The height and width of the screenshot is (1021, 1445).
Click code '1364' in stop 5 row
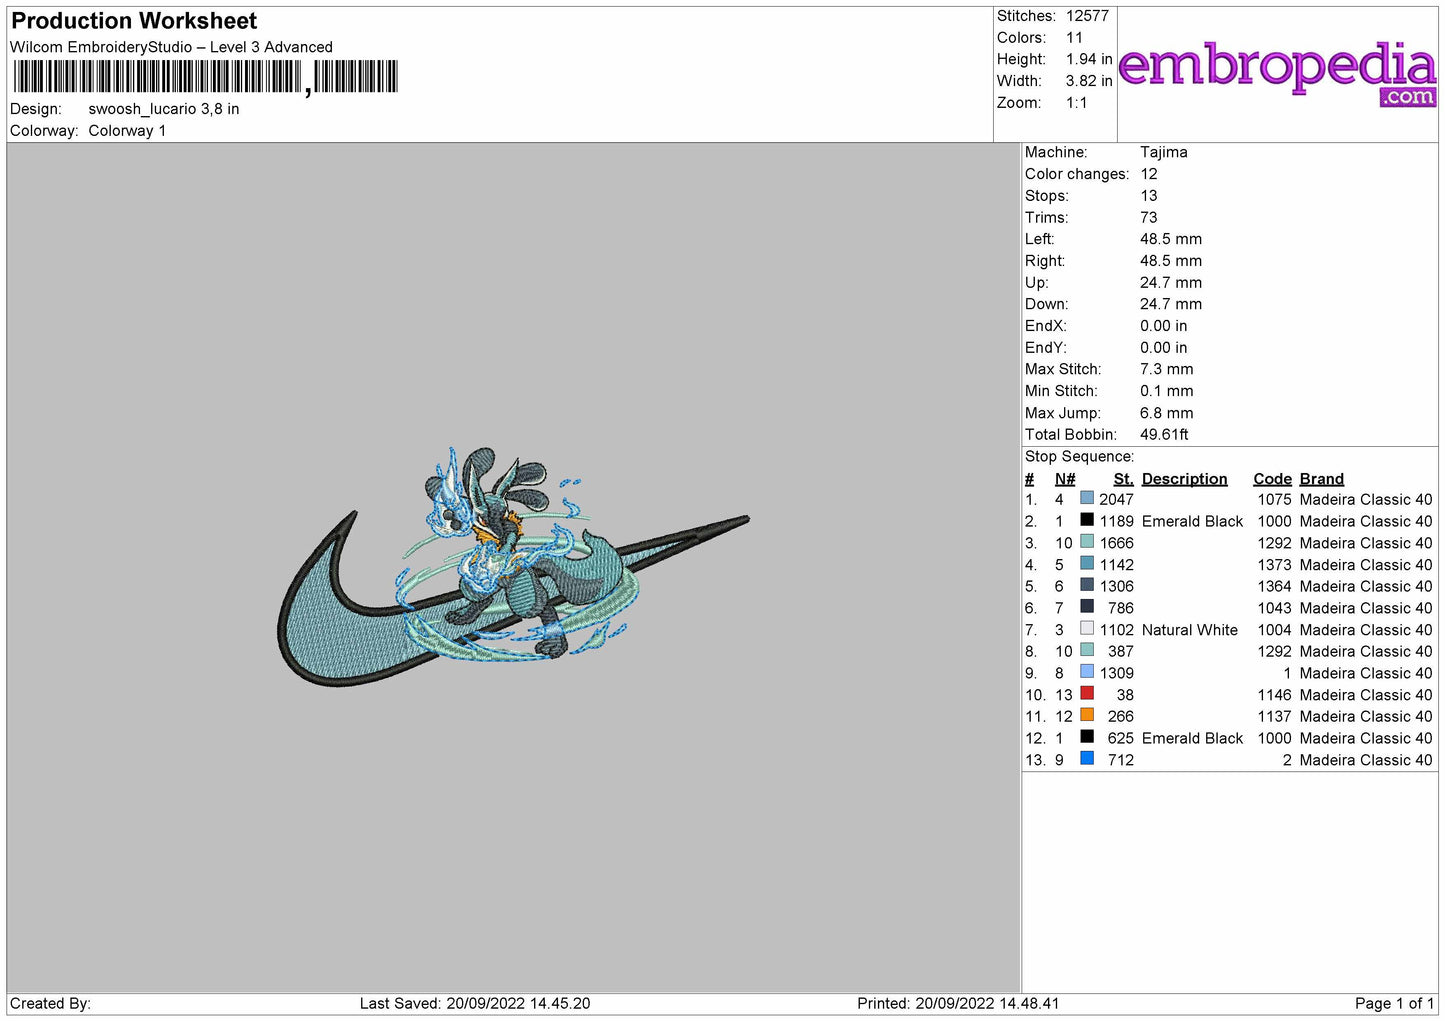point(1275,587)
